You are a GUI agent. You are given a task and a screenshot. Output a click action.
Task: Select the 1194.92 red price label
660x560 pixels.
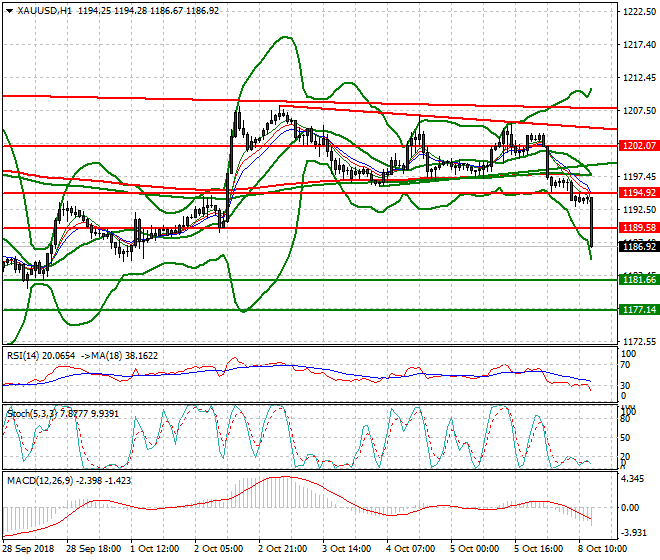coord(639,193)
